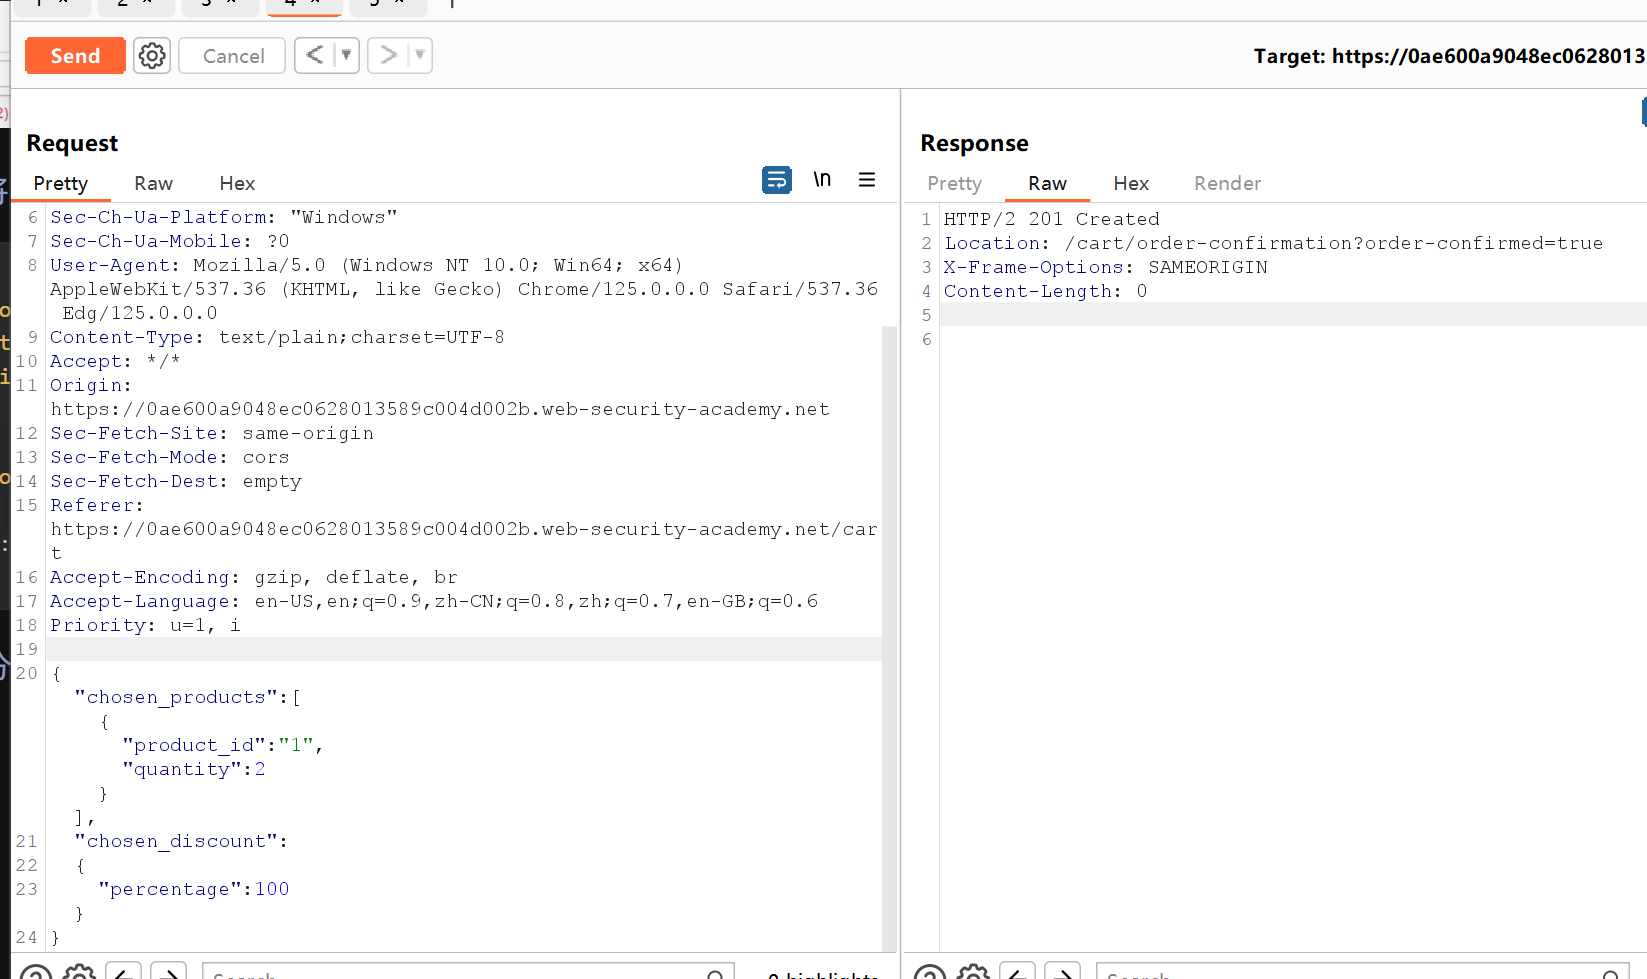Click the Cancel button
This screenshot has height=979, width=1647.
232,55
